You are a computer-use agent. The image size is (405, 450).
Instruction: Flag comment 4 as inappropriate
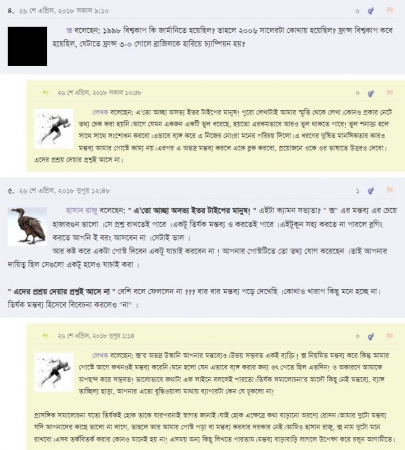(389, 11)
